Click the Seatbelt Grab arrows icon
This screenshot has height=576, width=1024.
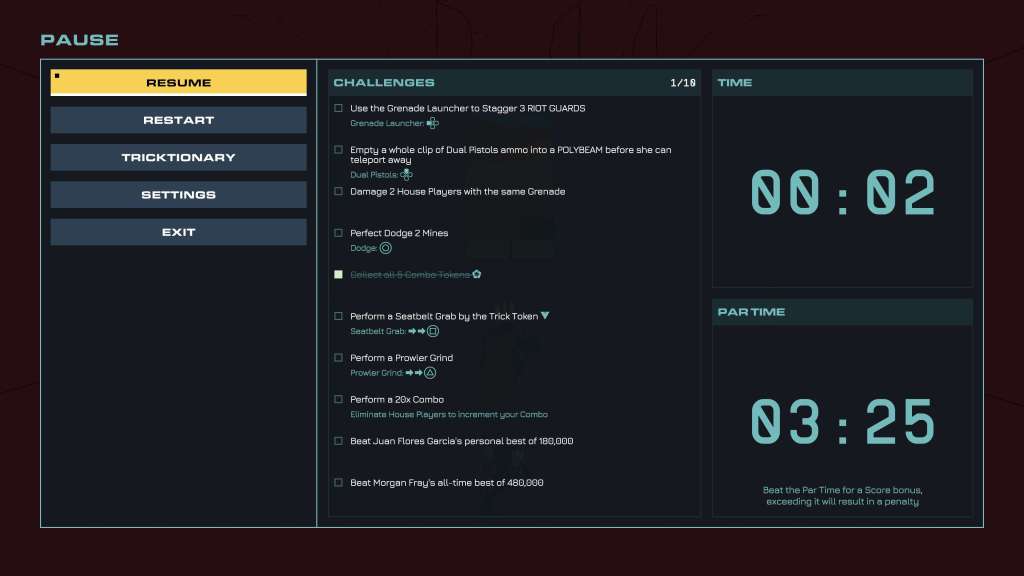(416, 331)
